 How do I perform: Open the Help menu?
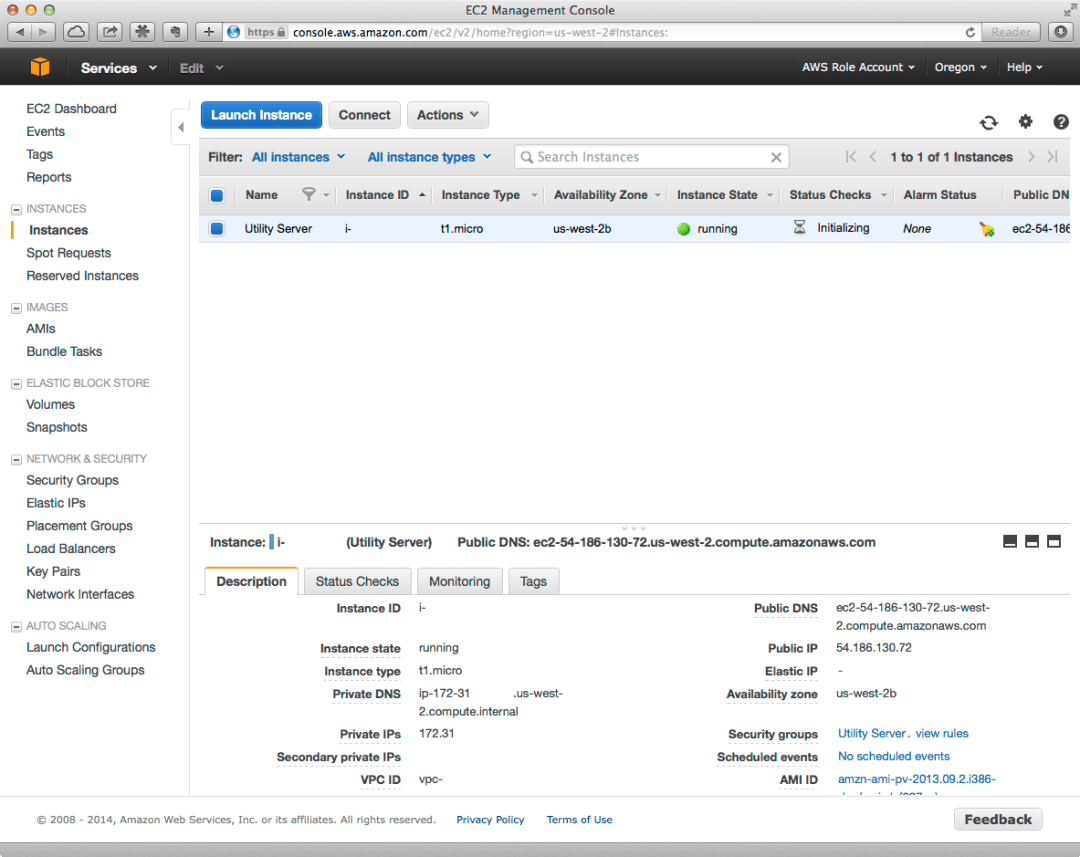[x=1024, y=68]
